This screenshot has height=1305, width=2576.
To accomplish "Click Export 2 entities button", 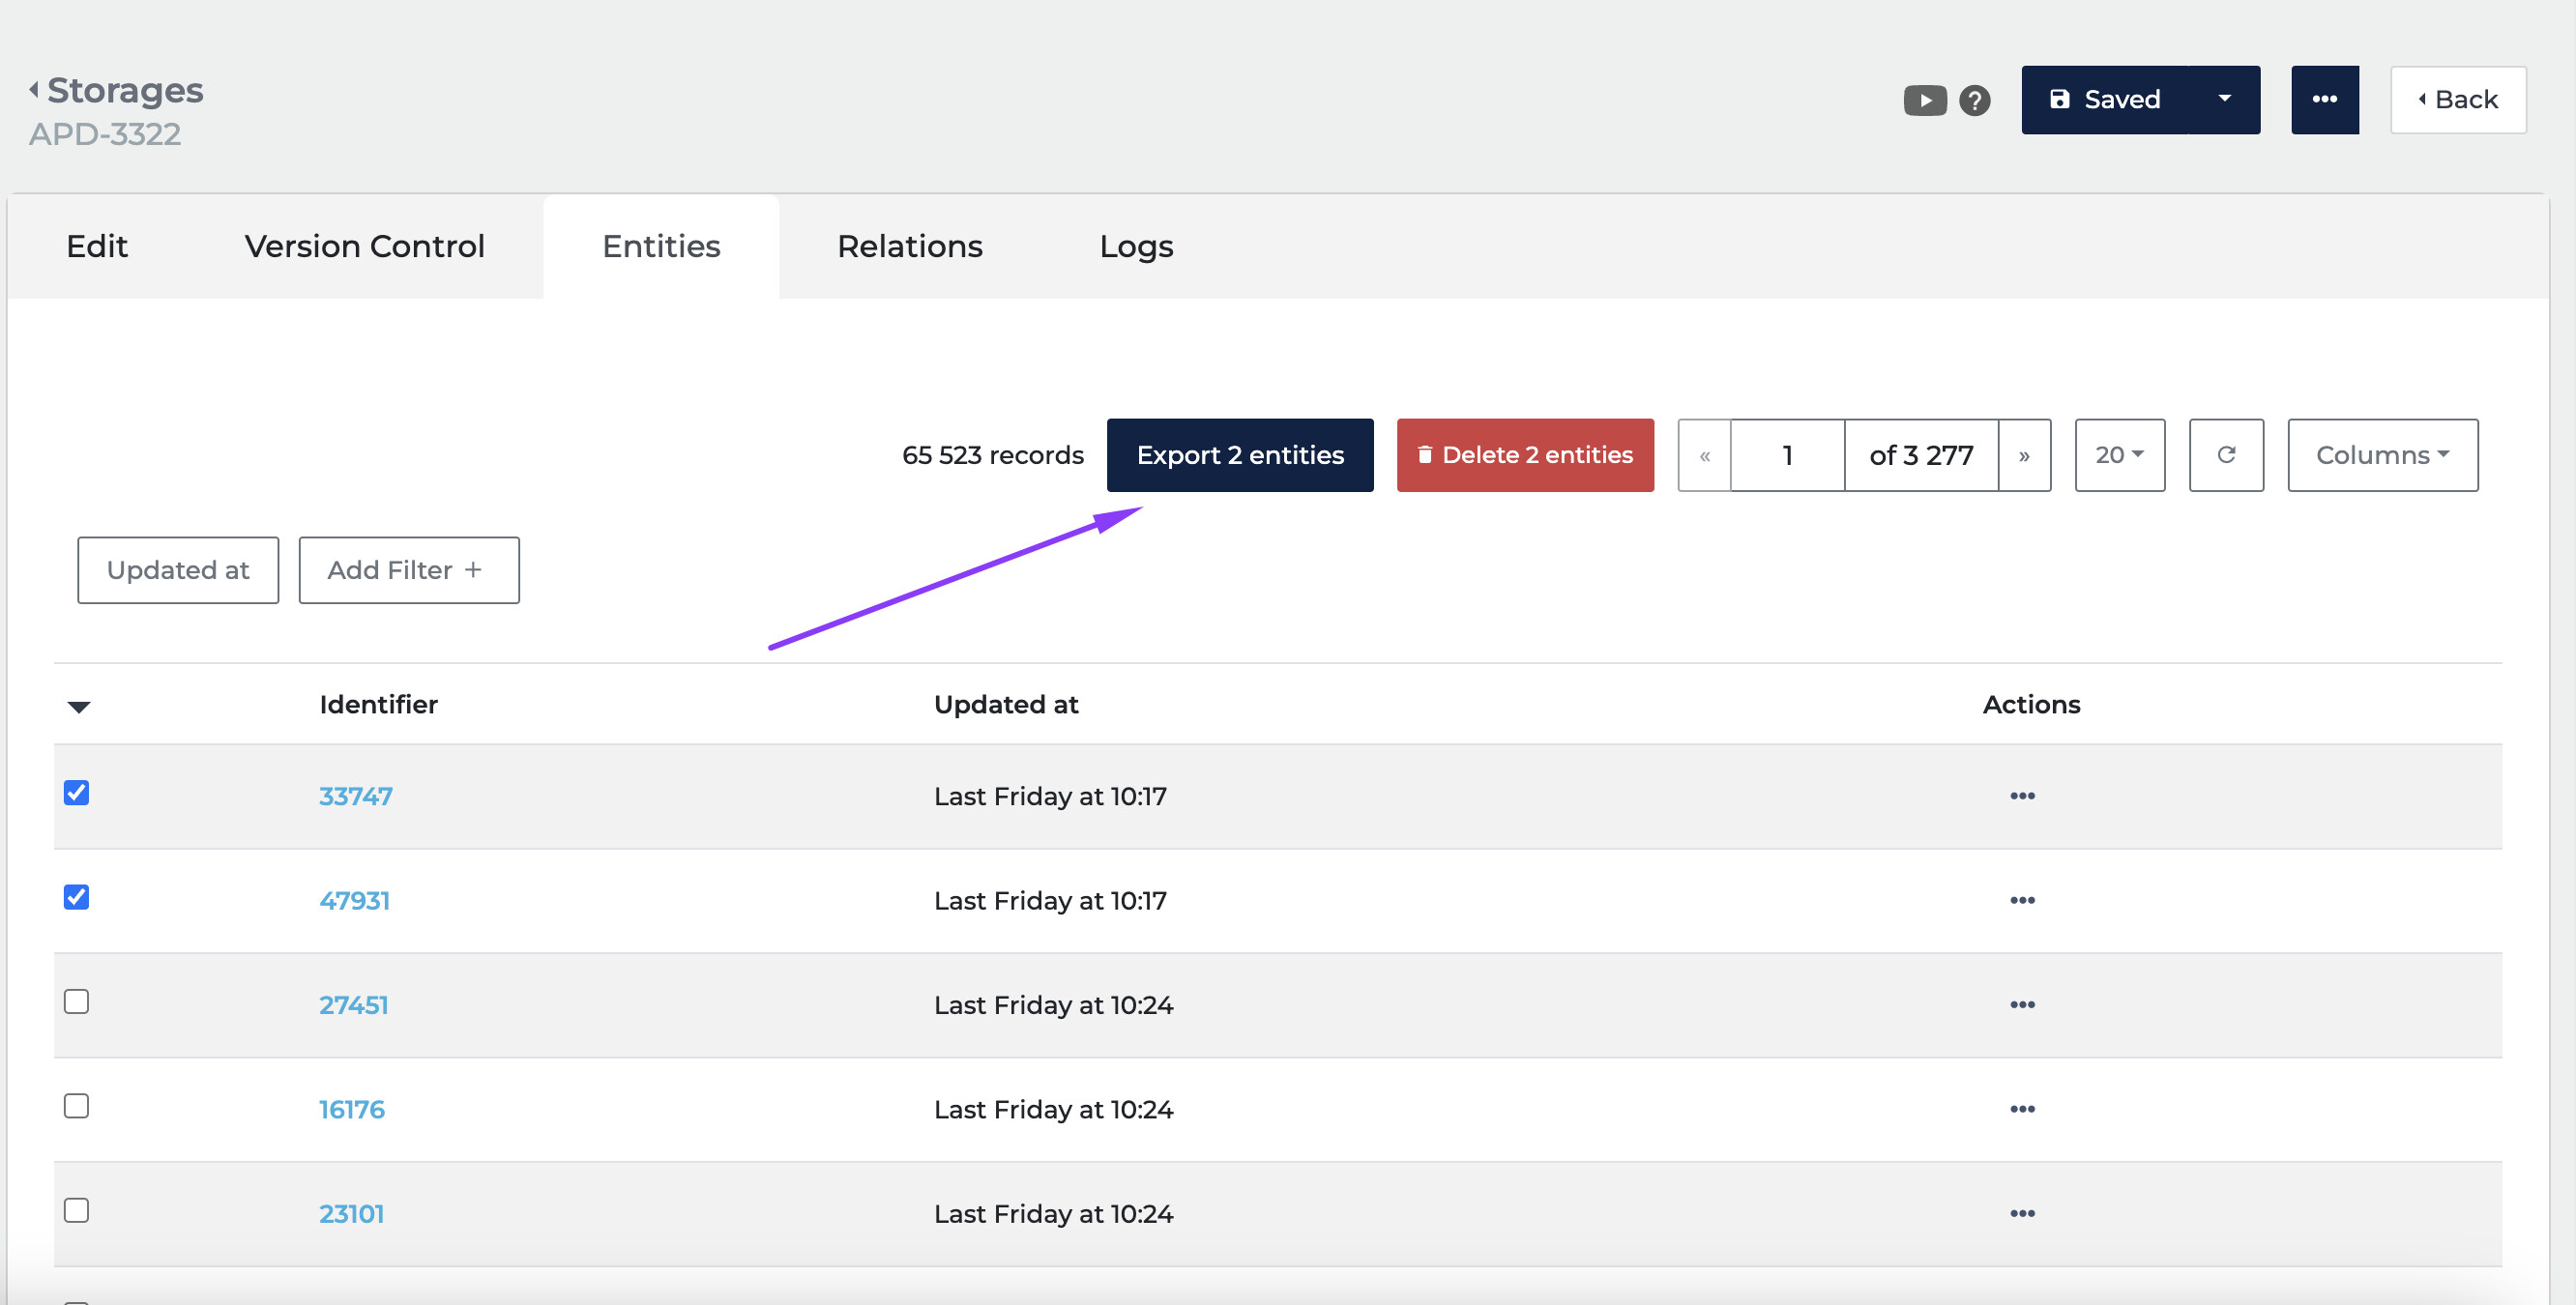I will point(1240,455).
